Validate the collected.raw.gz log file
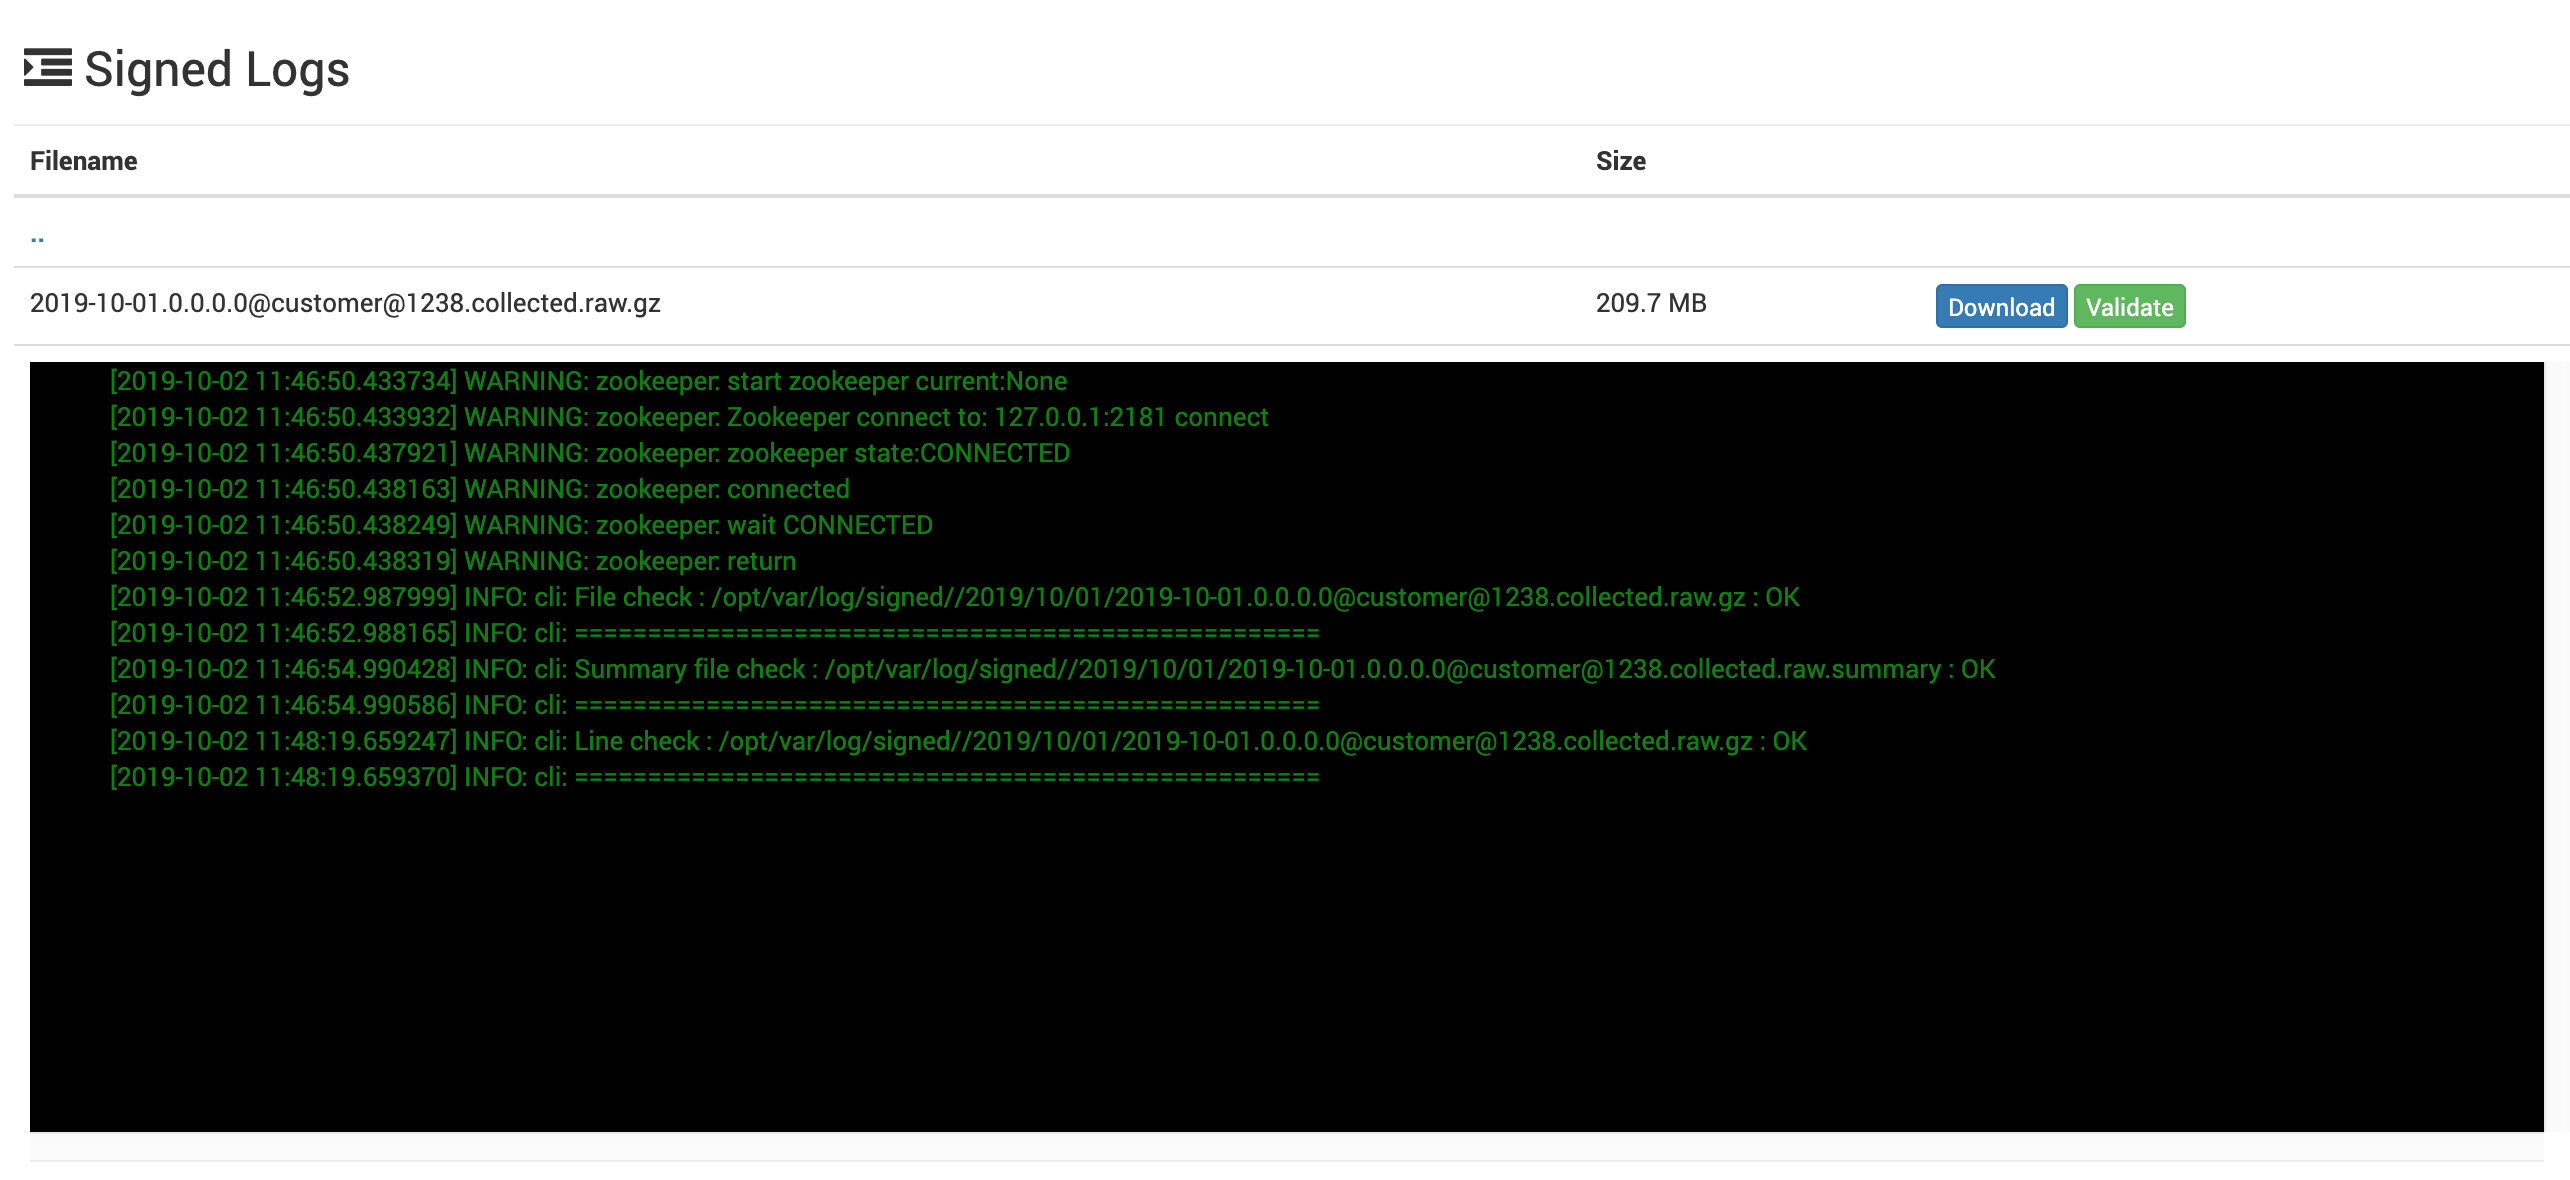The image size is (2570, 1180). (2129, 306)
